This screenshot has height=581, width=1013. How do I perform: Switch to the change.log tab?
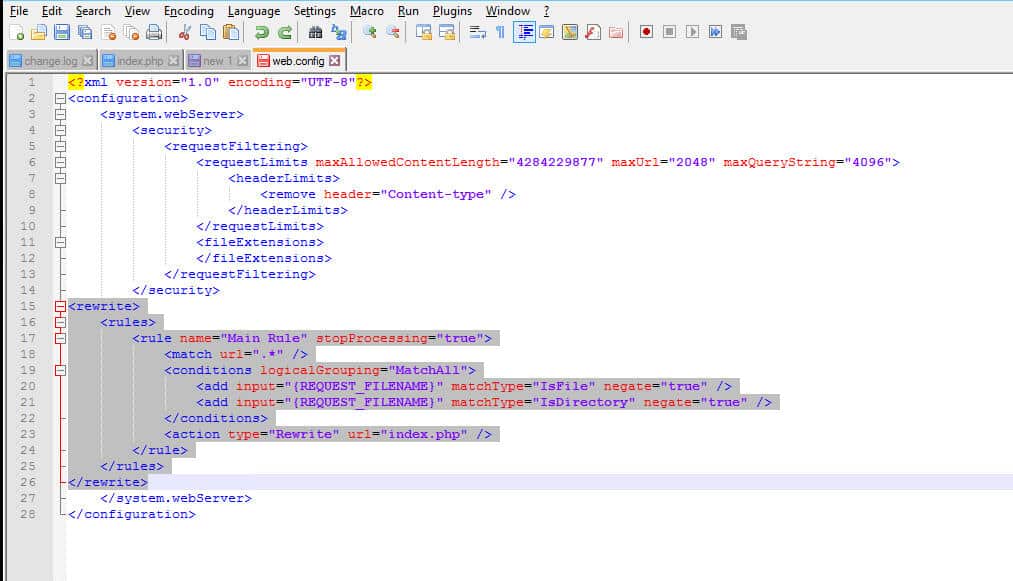point(50,61)
